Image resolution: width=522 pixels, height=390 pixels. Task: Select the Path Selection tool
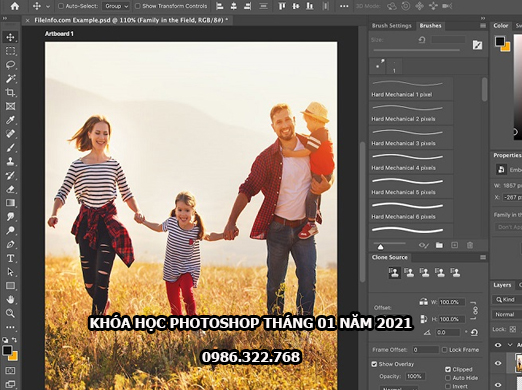coord(10,272)
